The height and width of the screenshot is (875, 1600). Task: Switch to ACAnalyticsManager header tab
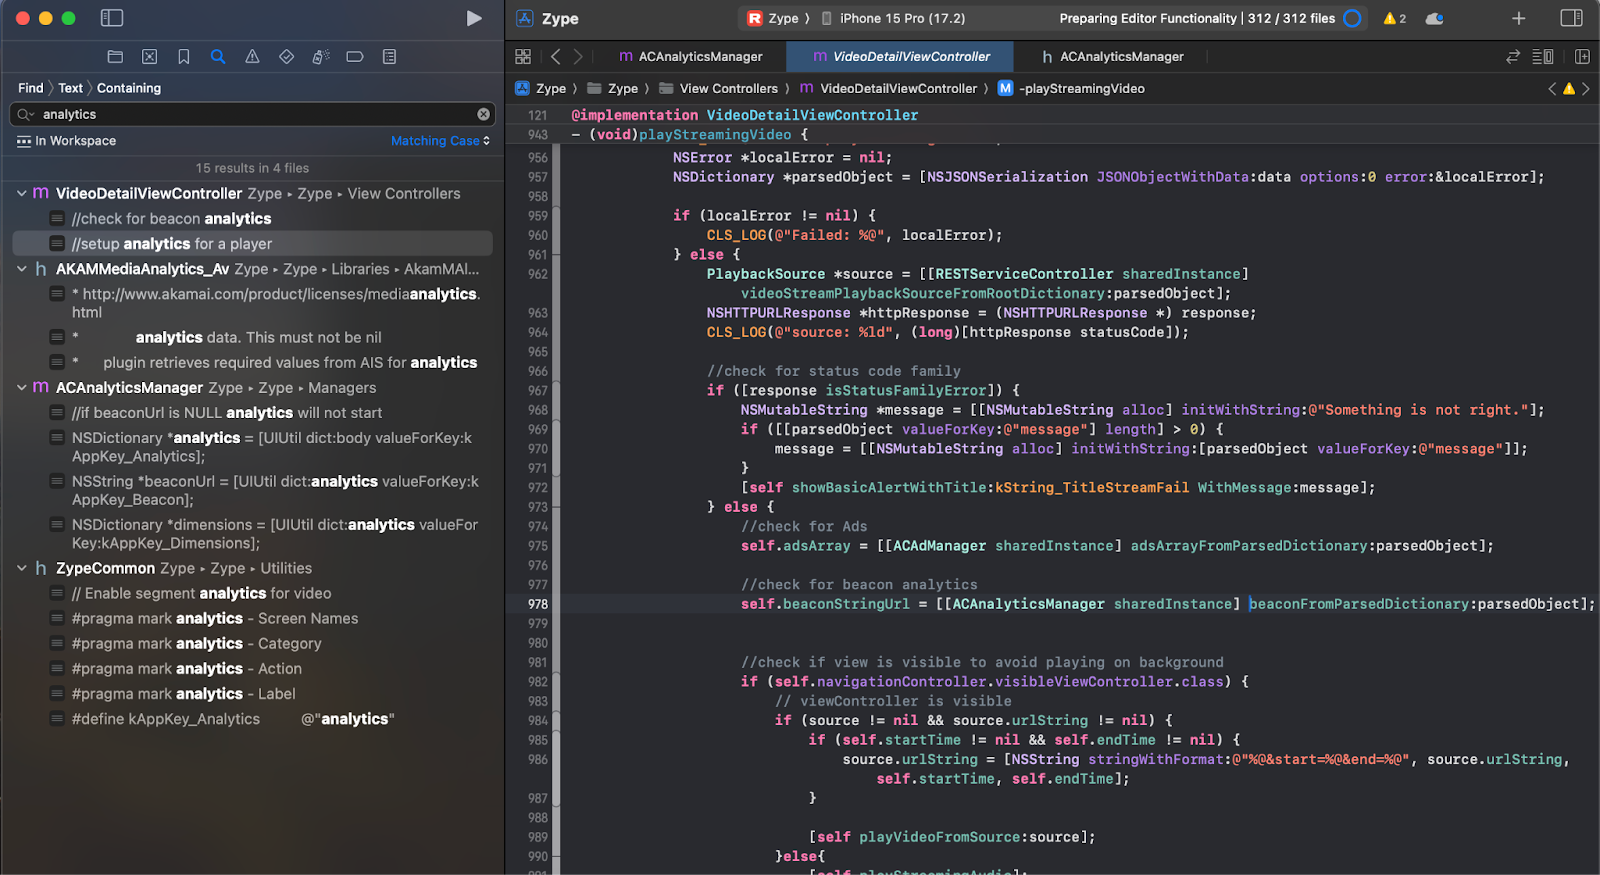click(x=1112, y=57)
